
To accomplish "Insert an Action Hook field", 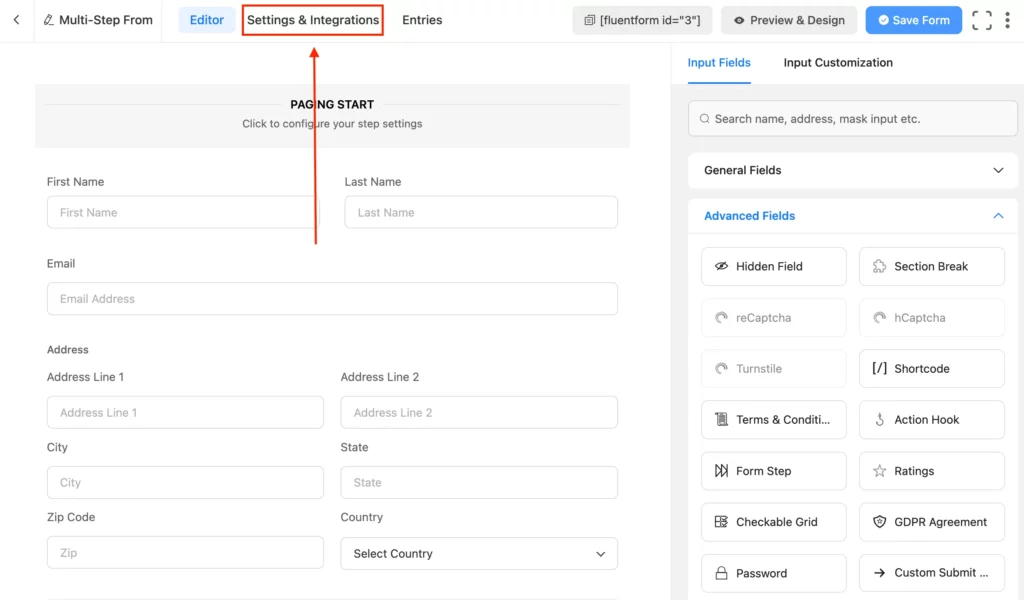I will [931, 419].
